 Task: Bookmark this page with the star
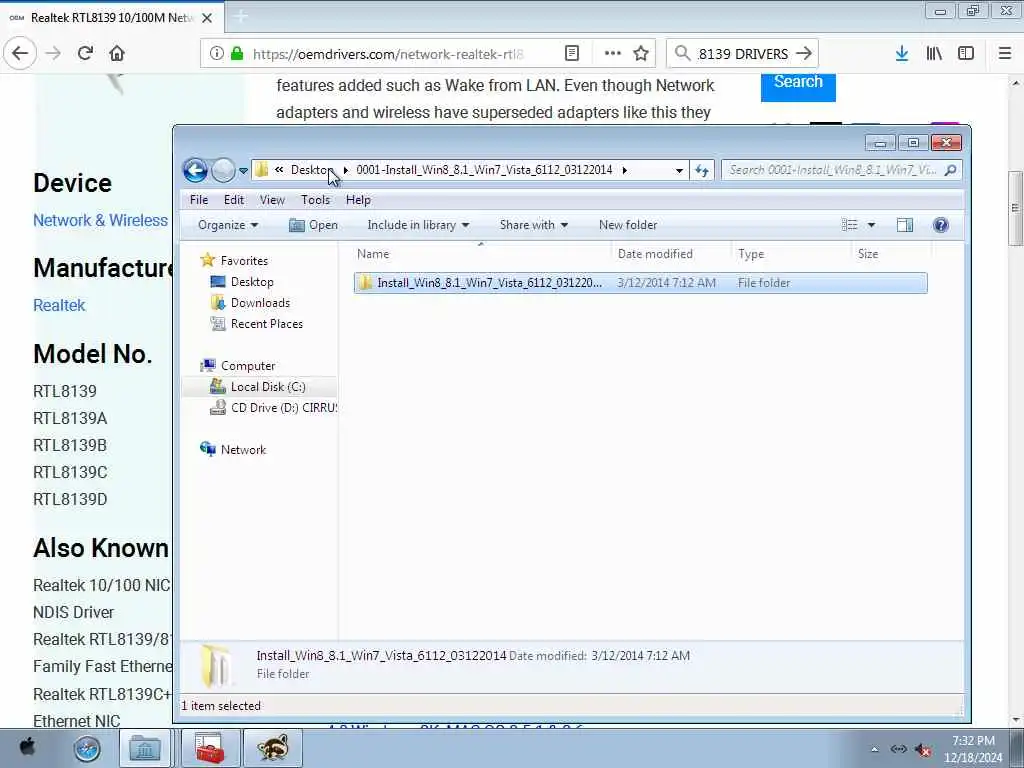pyautogui.click(x=641, y=54)
